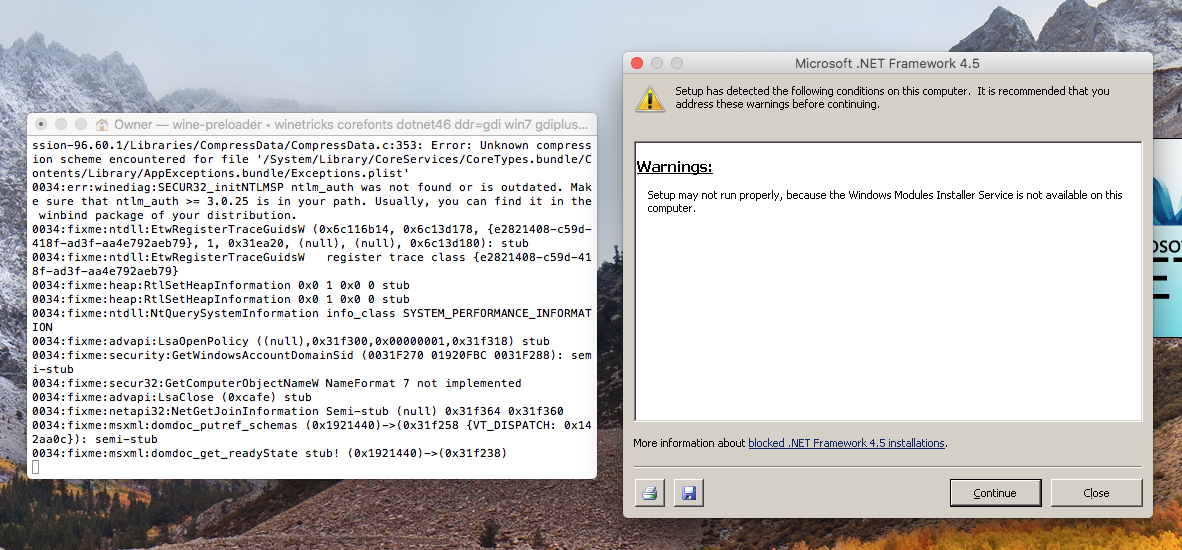Click the 'Setup has detected' message text
The image size is (1182, 550).
pyautogui.click(x=893, y=98)
